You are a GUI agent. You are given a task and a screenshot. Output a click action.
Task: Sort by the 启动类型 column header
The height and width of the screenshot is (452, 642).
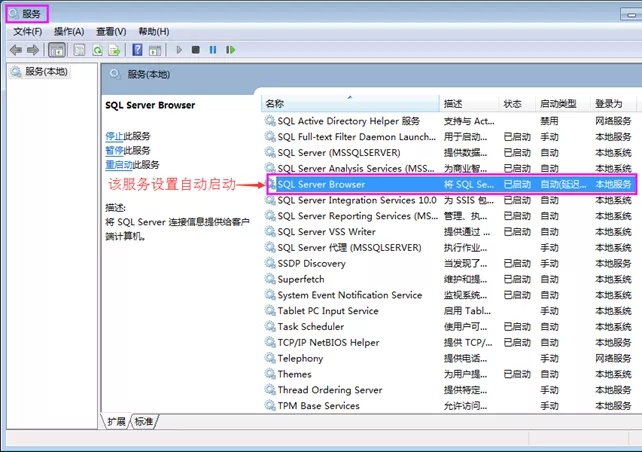click(x=560, y=104)
